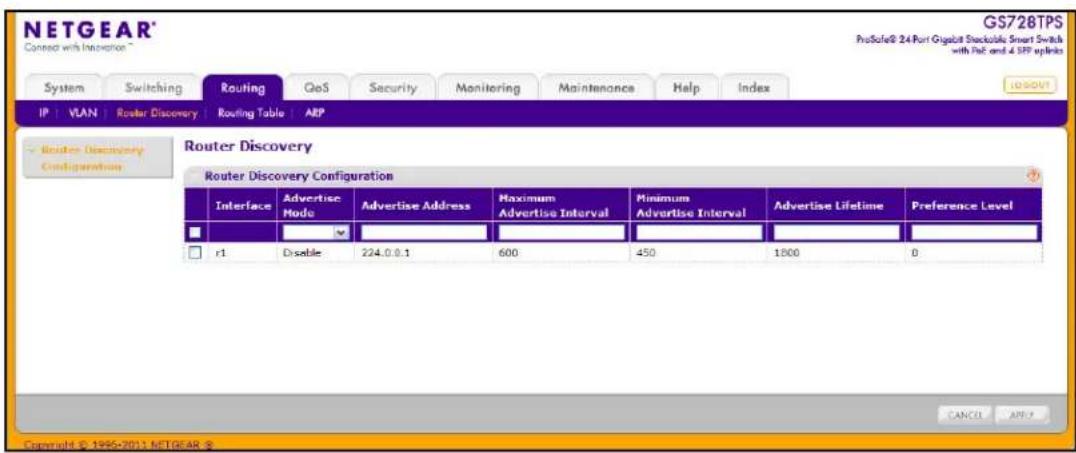Select the Routing tab

243,88
